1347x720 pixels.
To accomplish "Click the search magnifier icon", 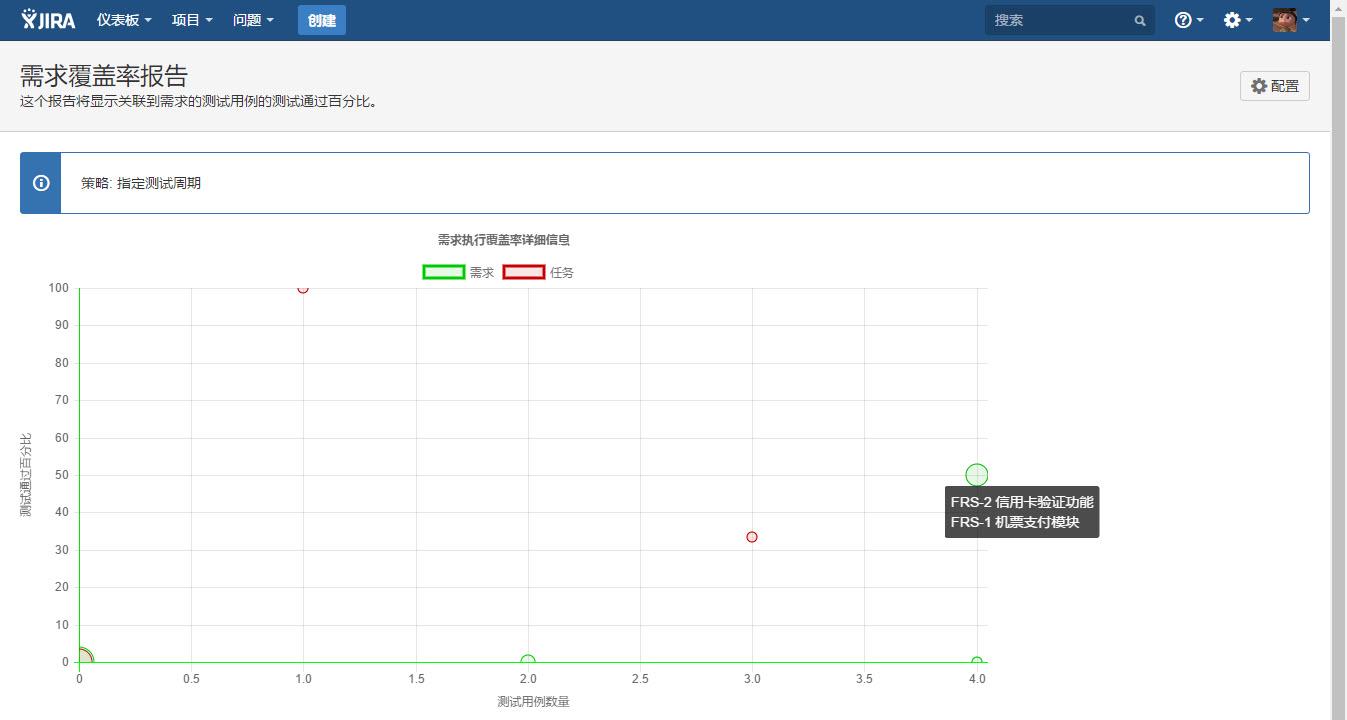I will pos(1140,20).
